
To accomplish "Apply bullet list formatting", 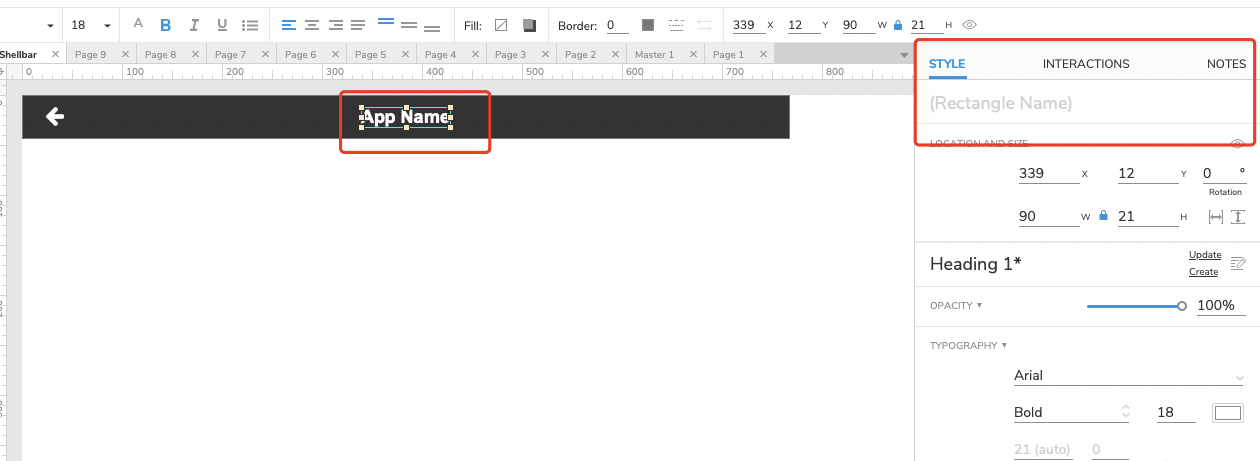I will (x=250, y=25).
